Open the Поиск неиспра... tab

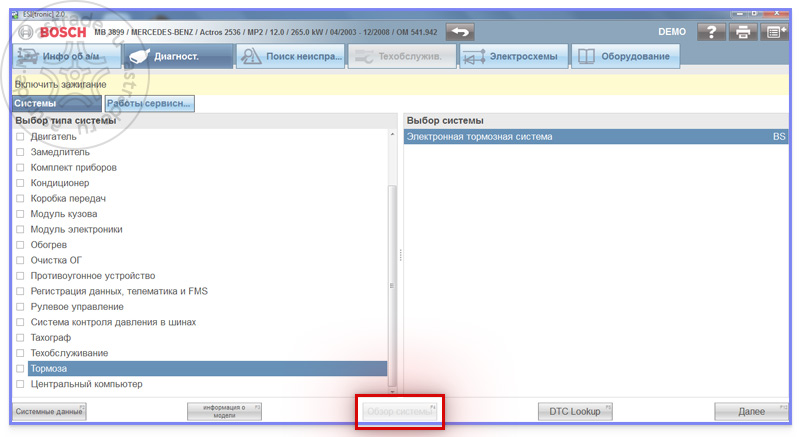click(x=290, y=56)
